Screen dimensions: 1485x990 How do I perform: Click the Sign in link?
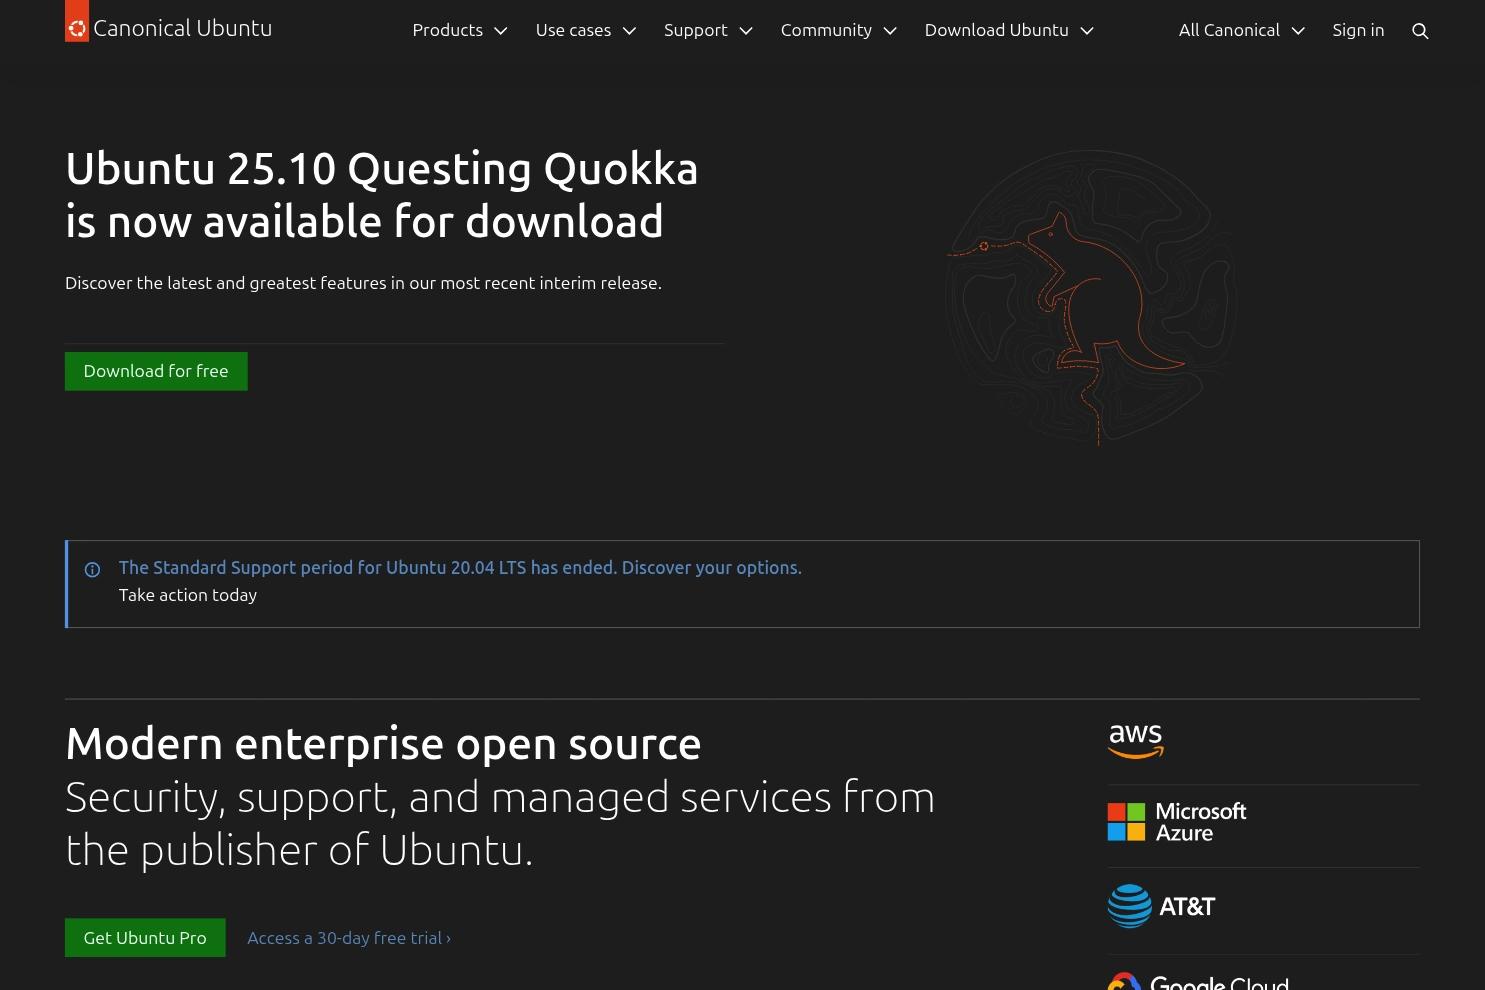pyautogui.click(x=1358, y=30)
